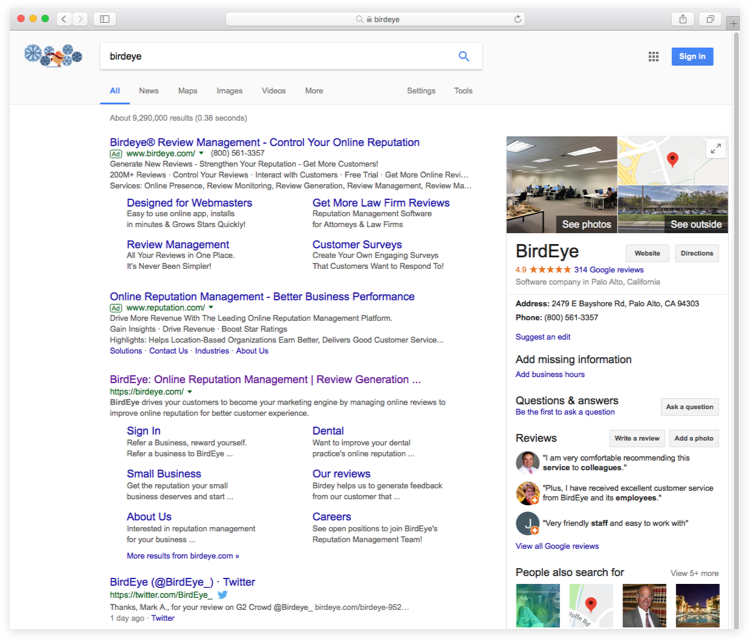Click More results from birdeye.com
Screen dimensions: 750x641
pos(183,556)
